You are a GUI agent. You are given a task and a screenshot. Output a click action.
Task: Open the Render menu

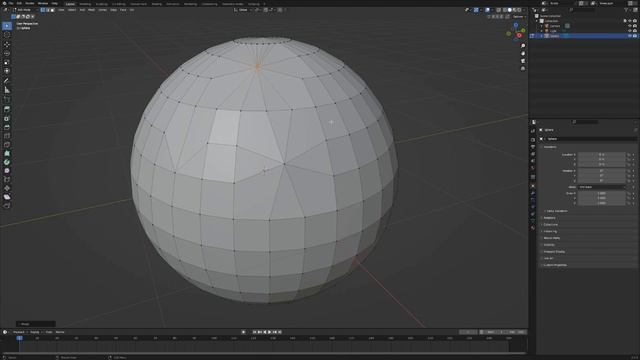30,3
